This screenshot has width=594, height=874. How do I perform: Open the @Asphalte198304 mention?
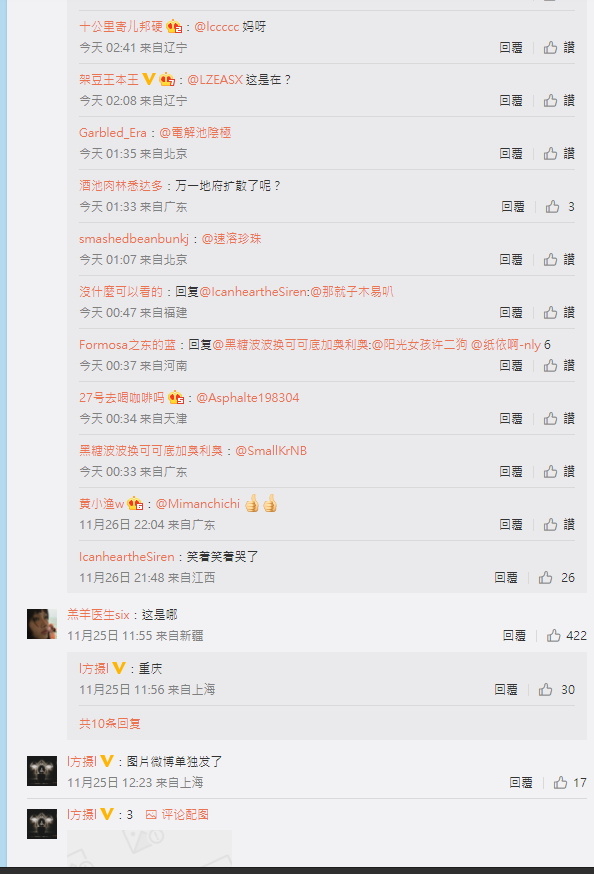click(248, 397)
